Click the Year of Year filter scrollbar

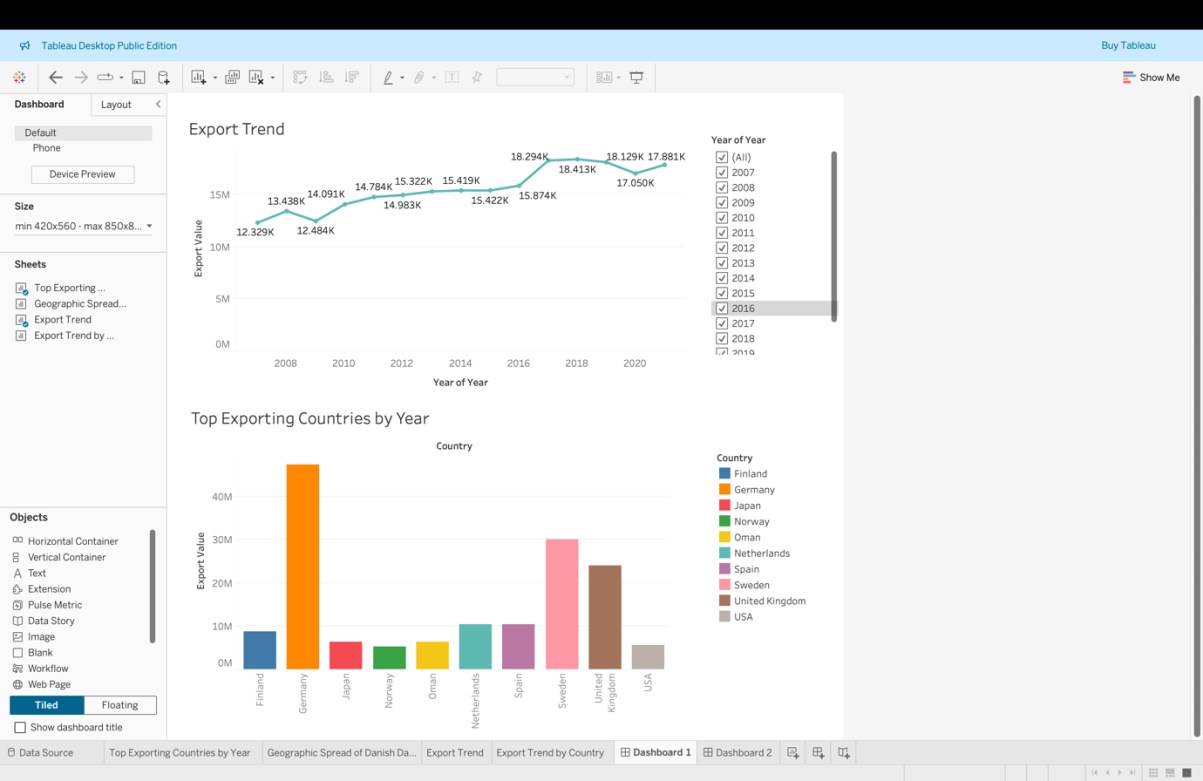tap(834, 236)
